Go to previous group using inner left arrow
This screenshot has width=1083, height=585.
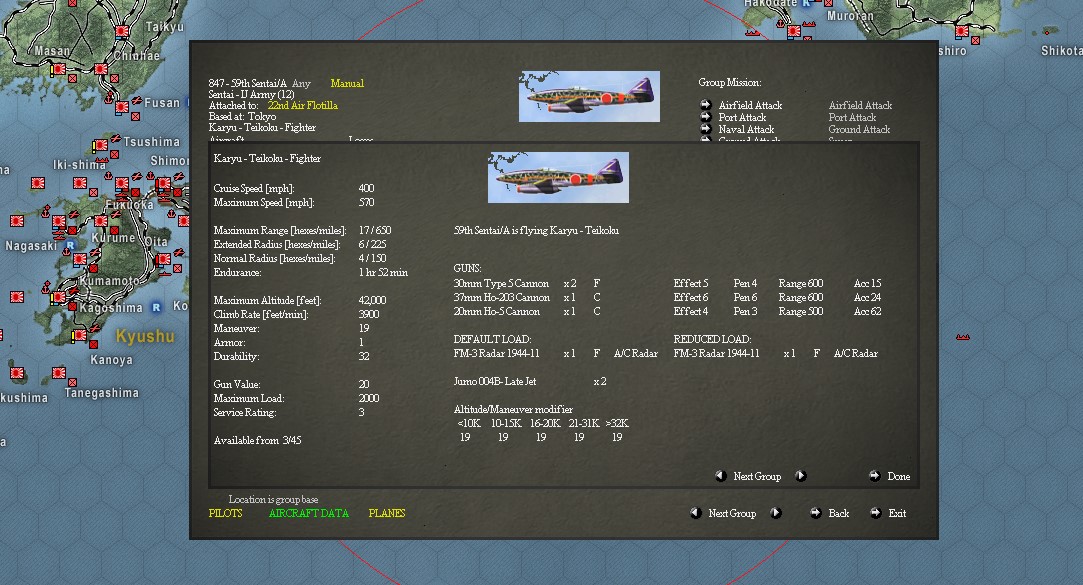[720, 476]
